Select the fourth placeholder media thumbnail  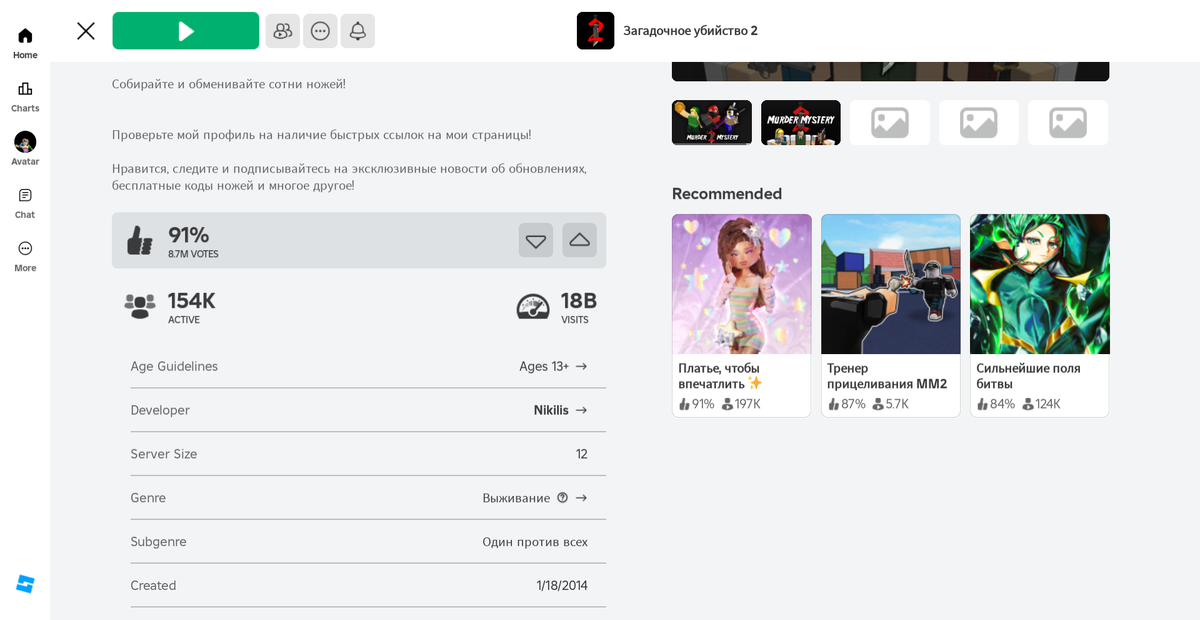979,122
